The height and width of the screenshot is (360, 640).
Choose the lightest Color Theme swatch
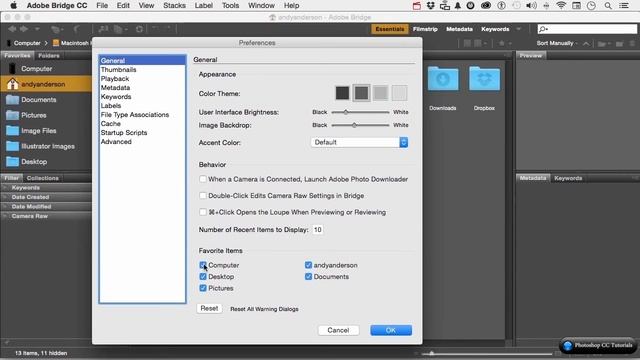(x=400, y=93)
